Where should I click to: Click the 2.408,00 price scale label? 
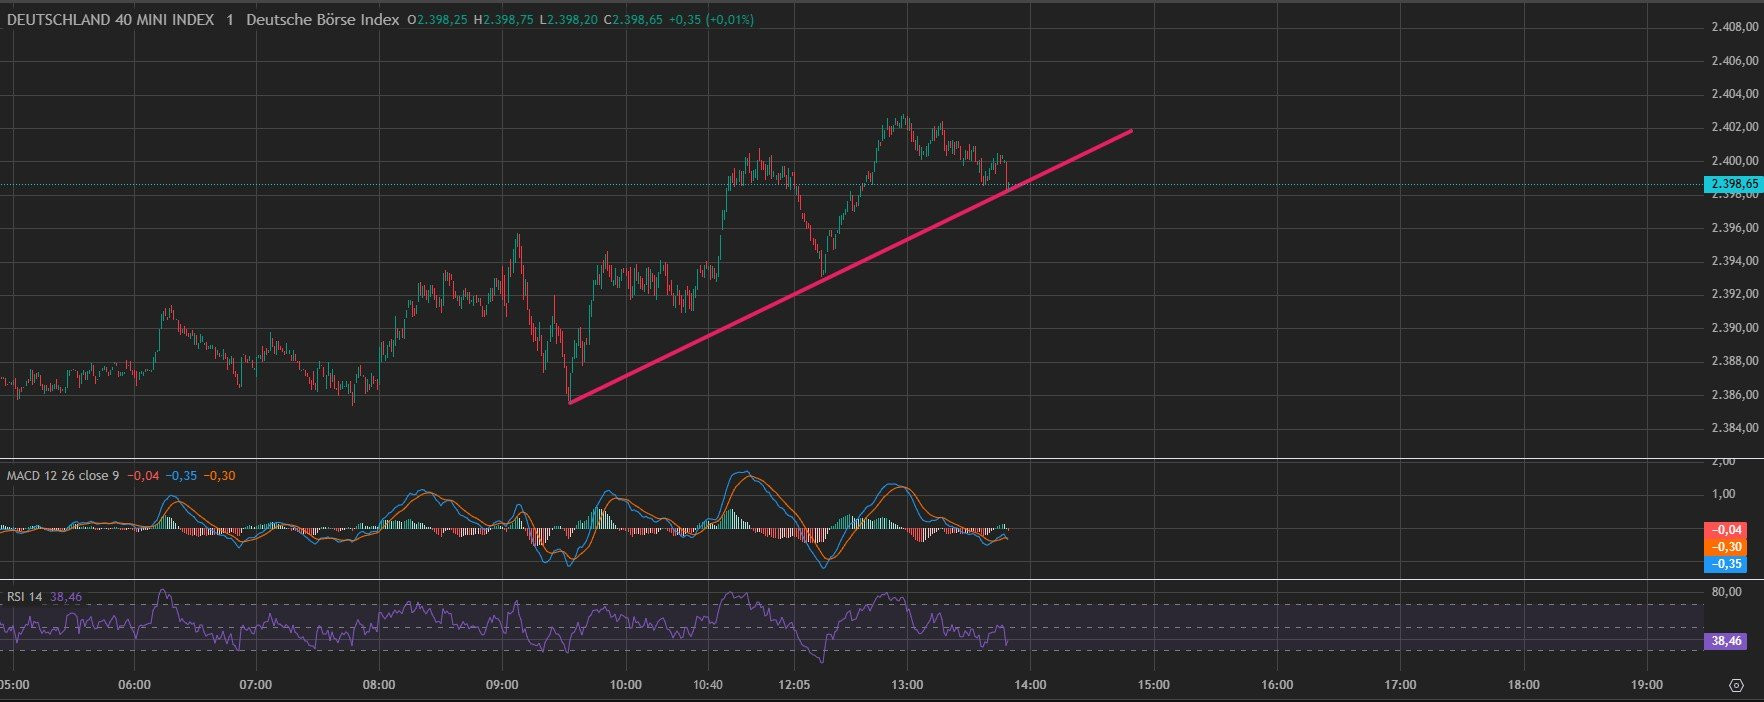click(x=1734, y=28)
